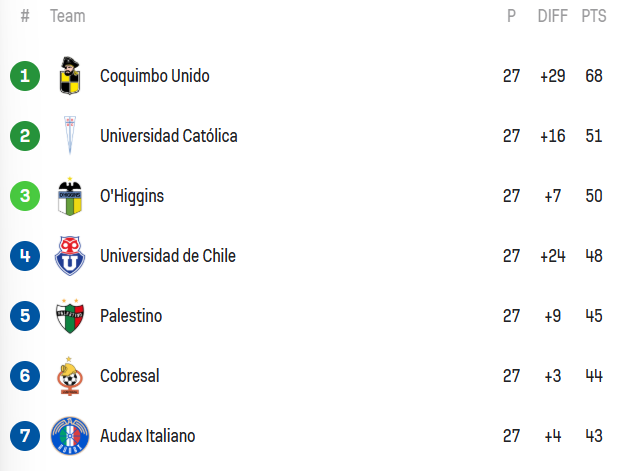Image resolution: width=618 pixels, height=471 pixels.
Task: Click the blue position 4 badge
Action: pos(25,256)
